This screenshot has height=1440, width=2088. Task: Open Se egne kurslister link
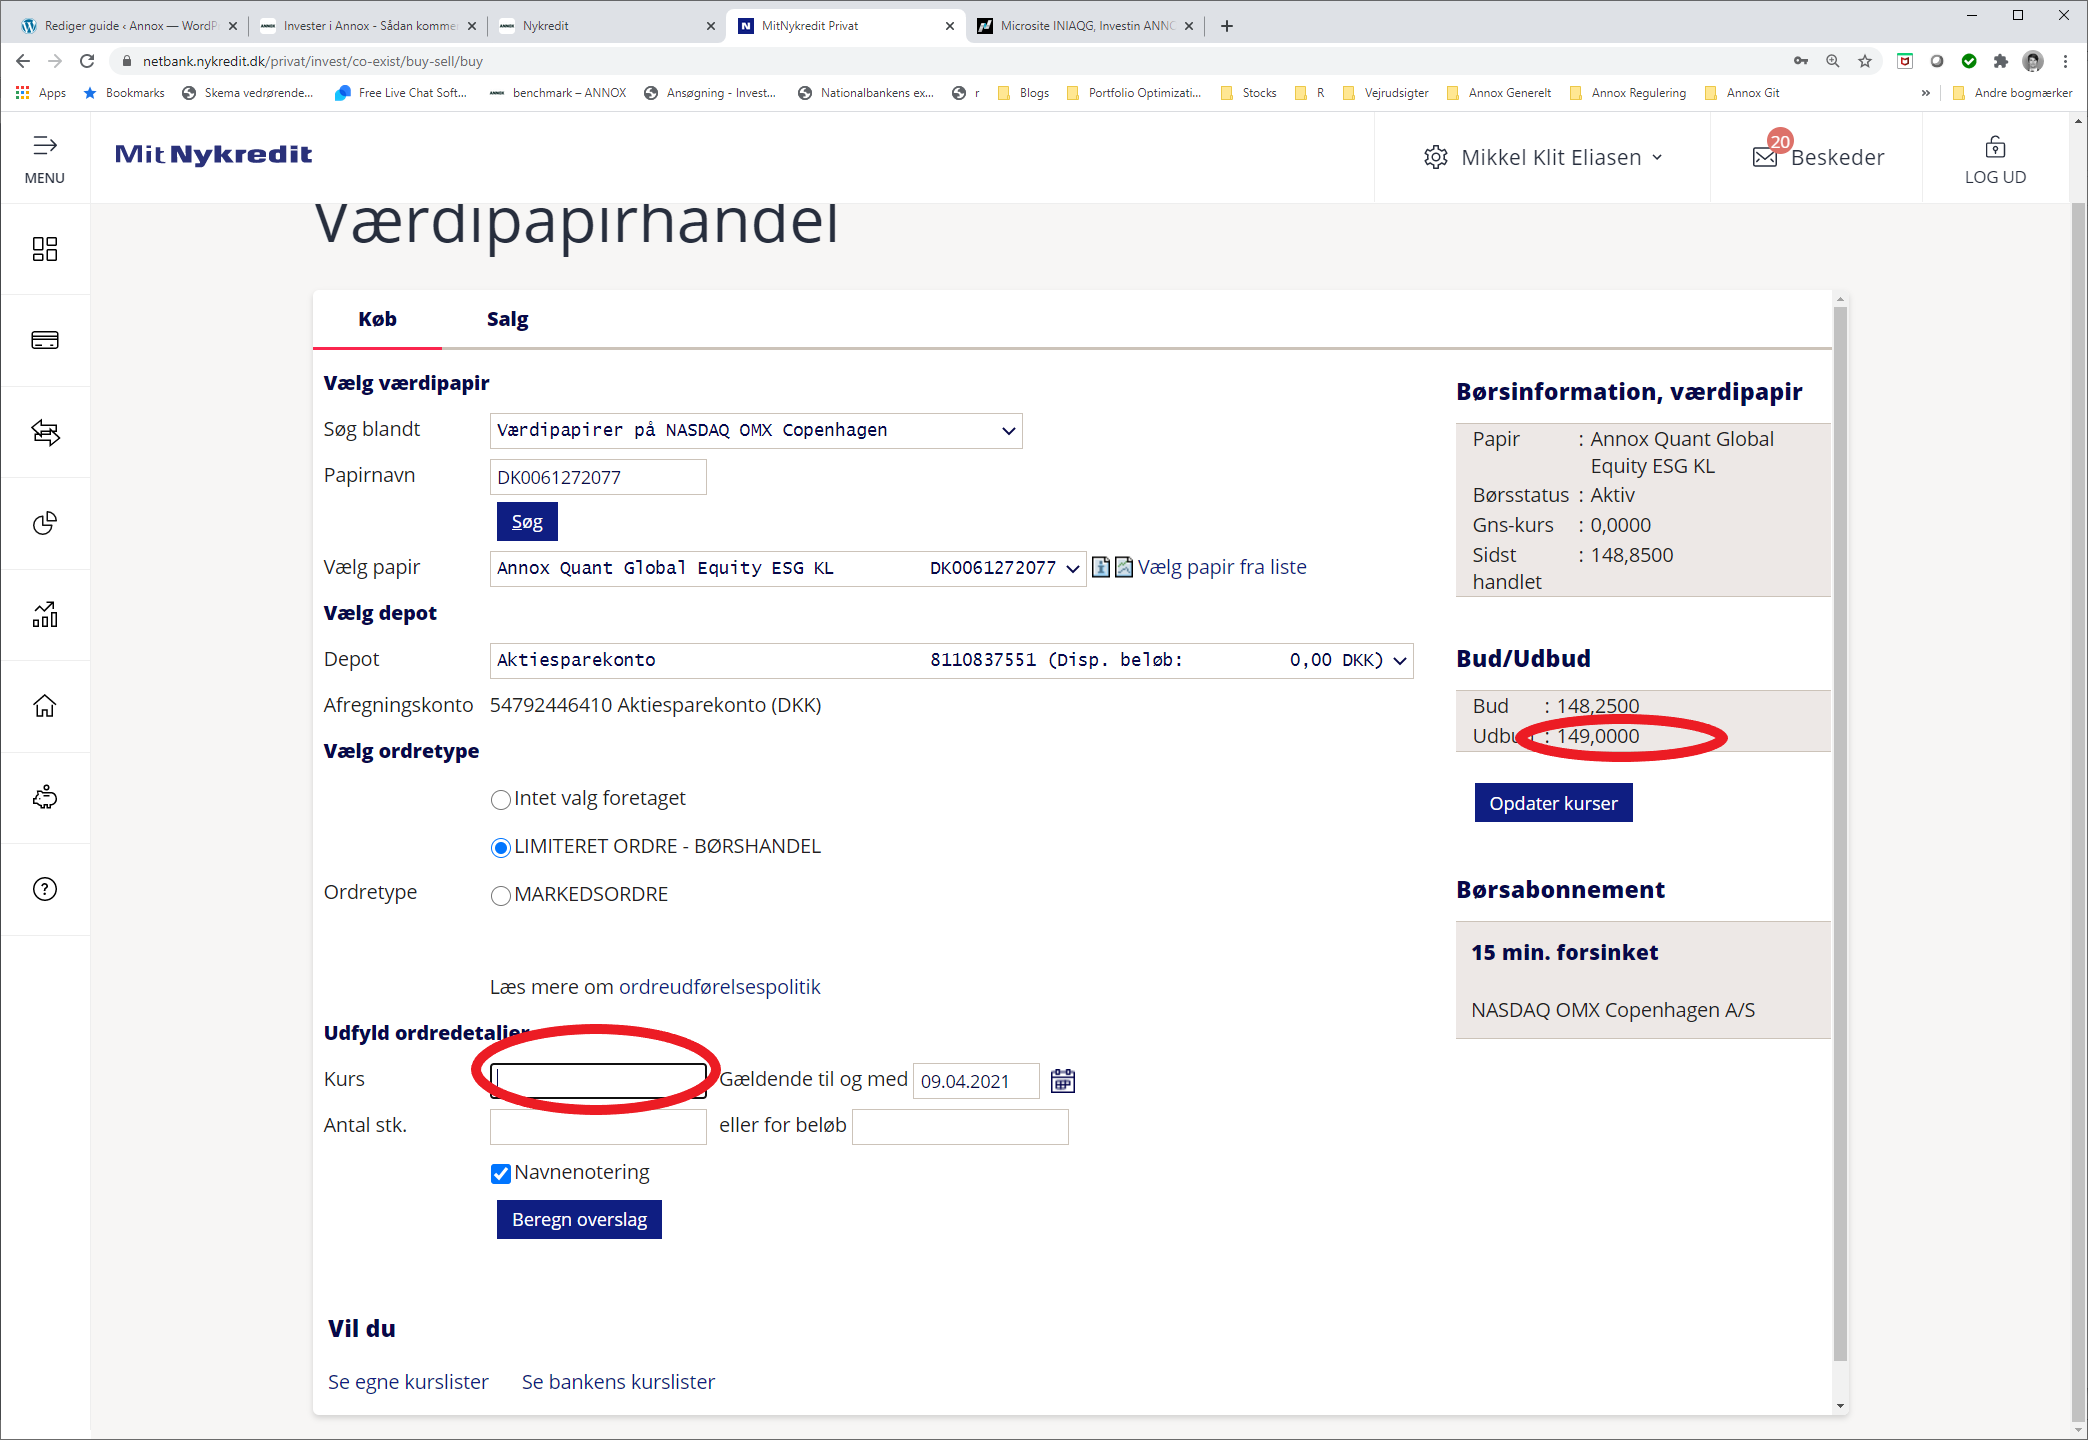pyautogui.click(x=408, y=1382)
